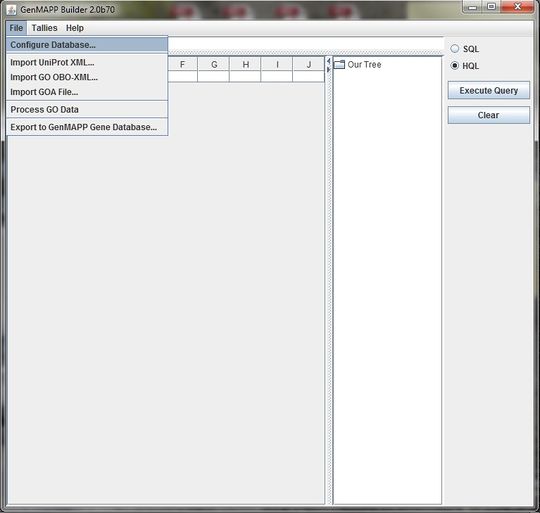Collapse split pane with left arrow
The width and height of the screenshot is (540, 513).
tap(329, 61)
